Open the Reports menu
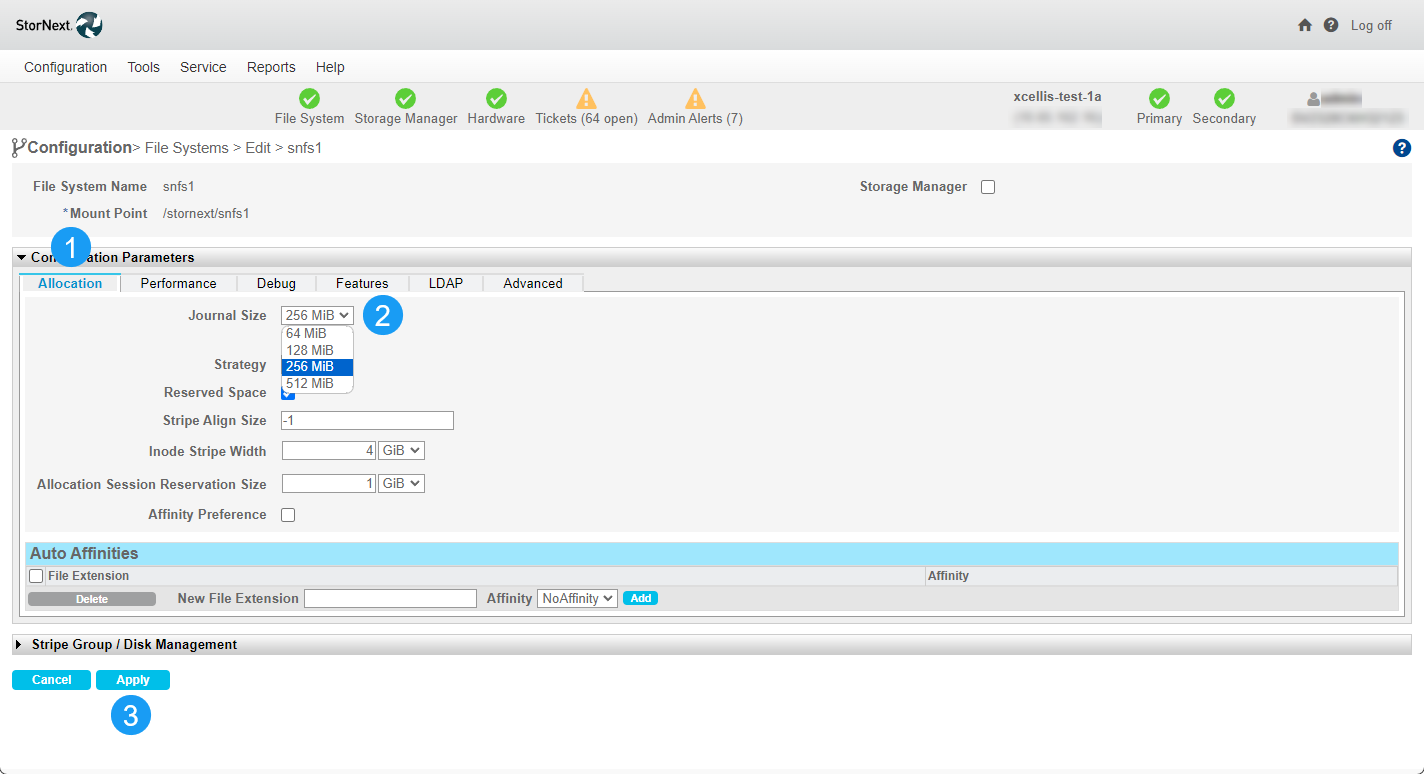Image resolution: width=1424 pixels, height=774 pixels. click(271, 67)
